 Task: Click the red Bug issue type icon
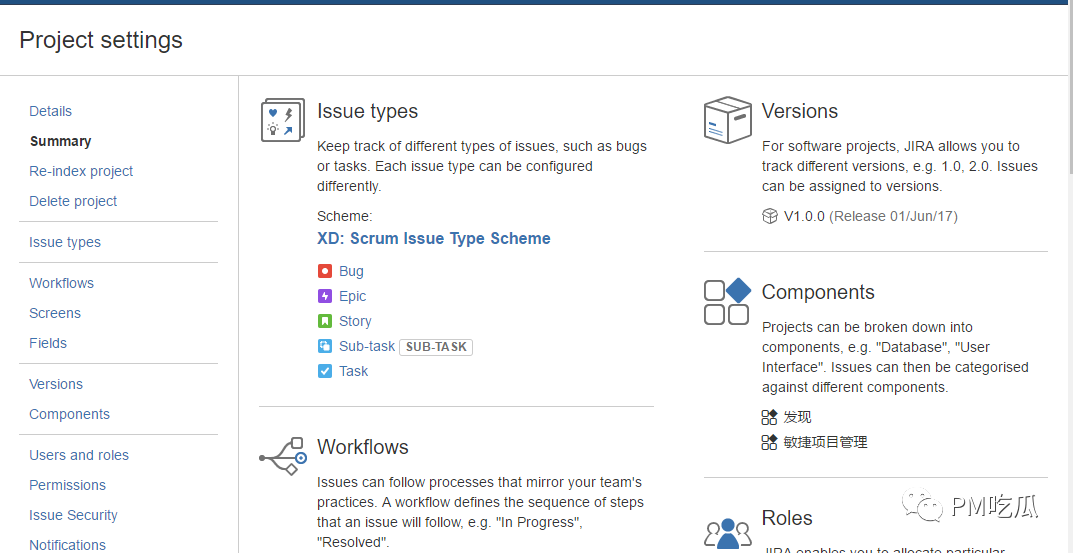point(325,271)
